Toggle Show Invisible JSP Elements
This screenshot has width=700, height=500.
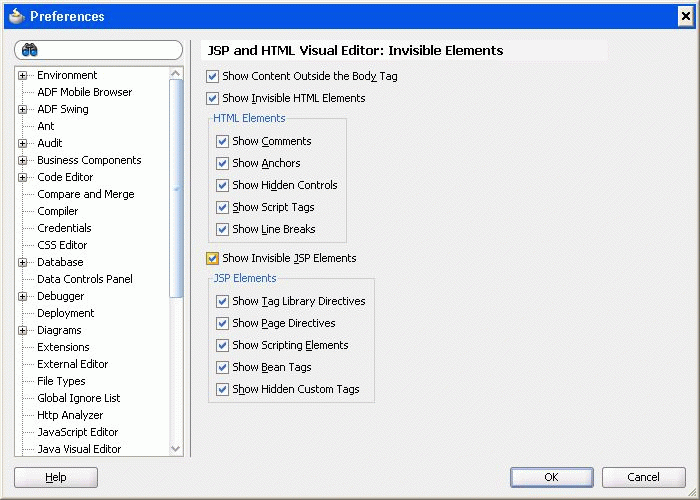(x=212, y=258)
